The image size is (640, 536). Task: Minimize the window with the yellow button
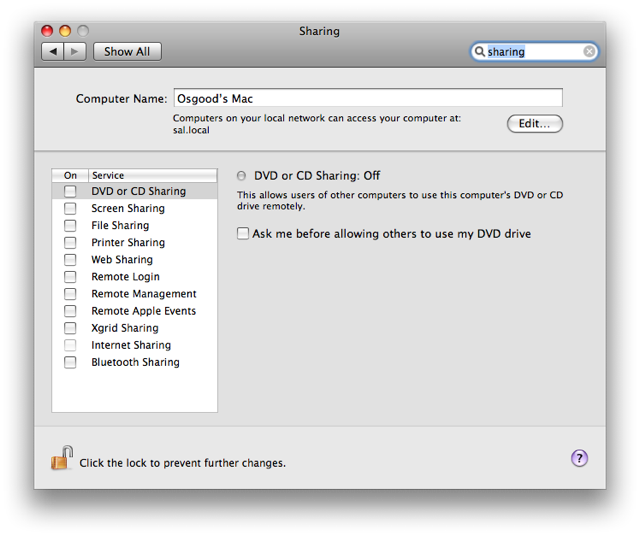click(65, 31)
